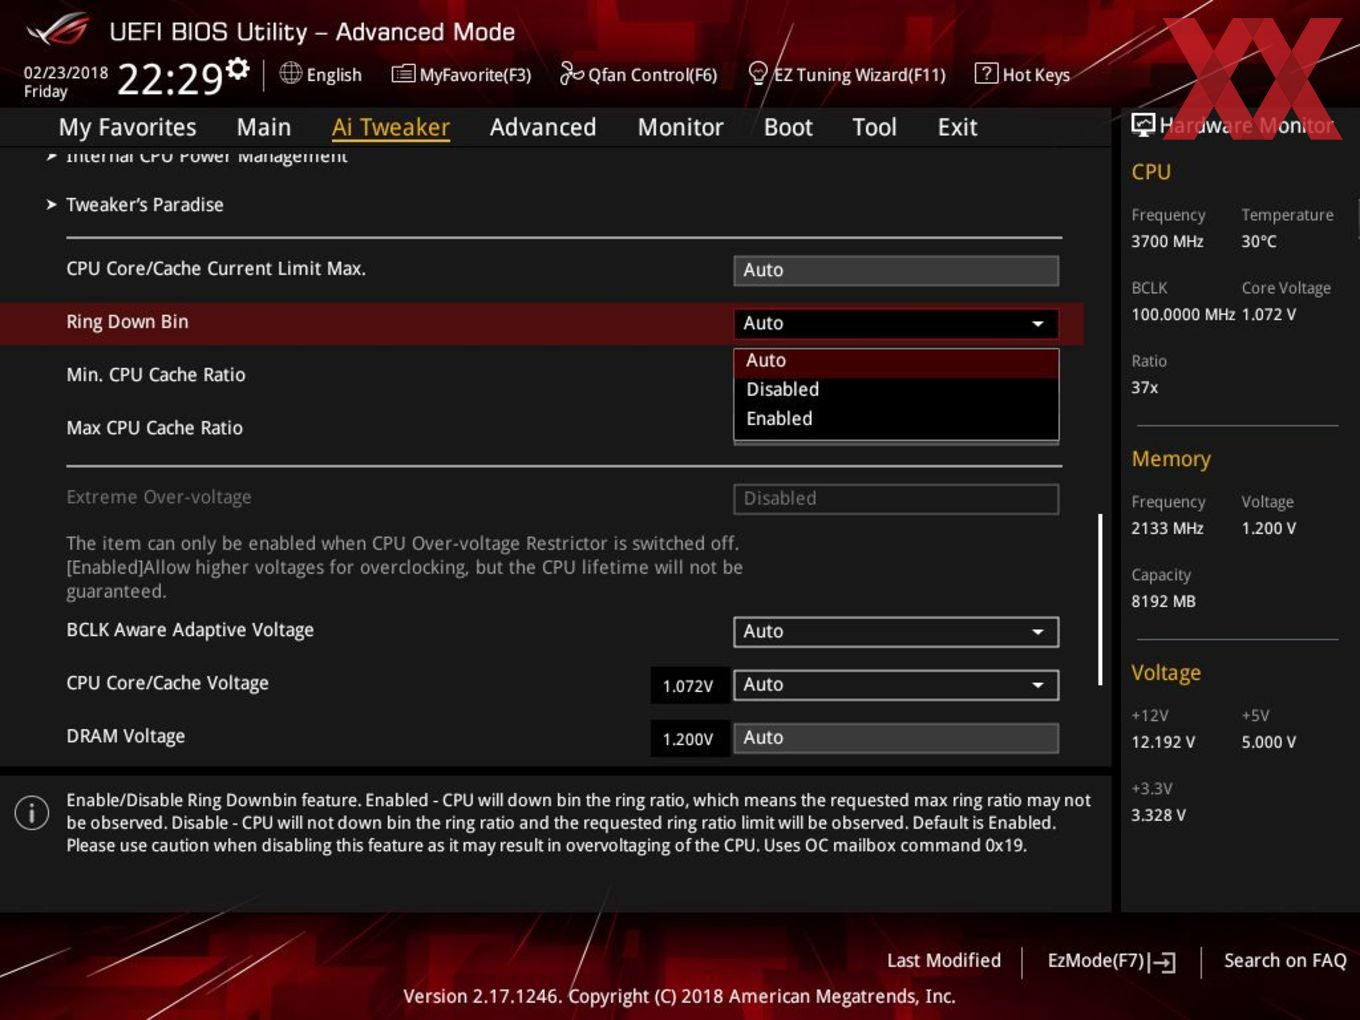Switch to Monitor tab
Image resolution: width=1360 pixels, height=1020 pixels.
click(x=681, y=127)
